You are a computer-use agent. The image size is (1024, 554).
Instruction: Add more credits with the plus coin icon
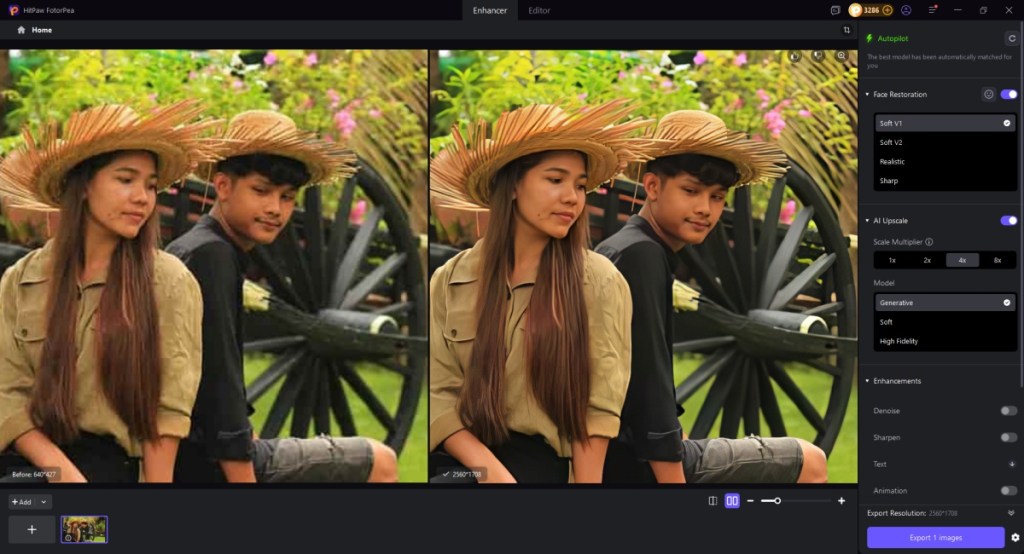887,10
